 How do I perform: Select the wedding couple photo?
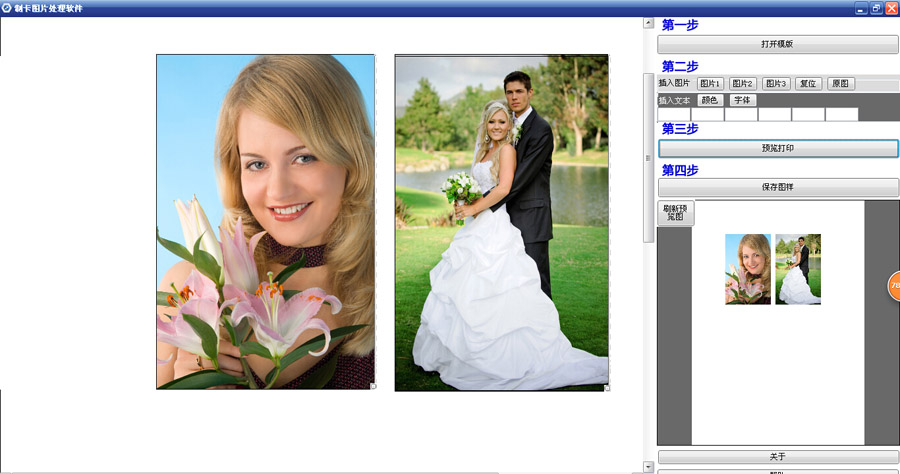point(502,223)
